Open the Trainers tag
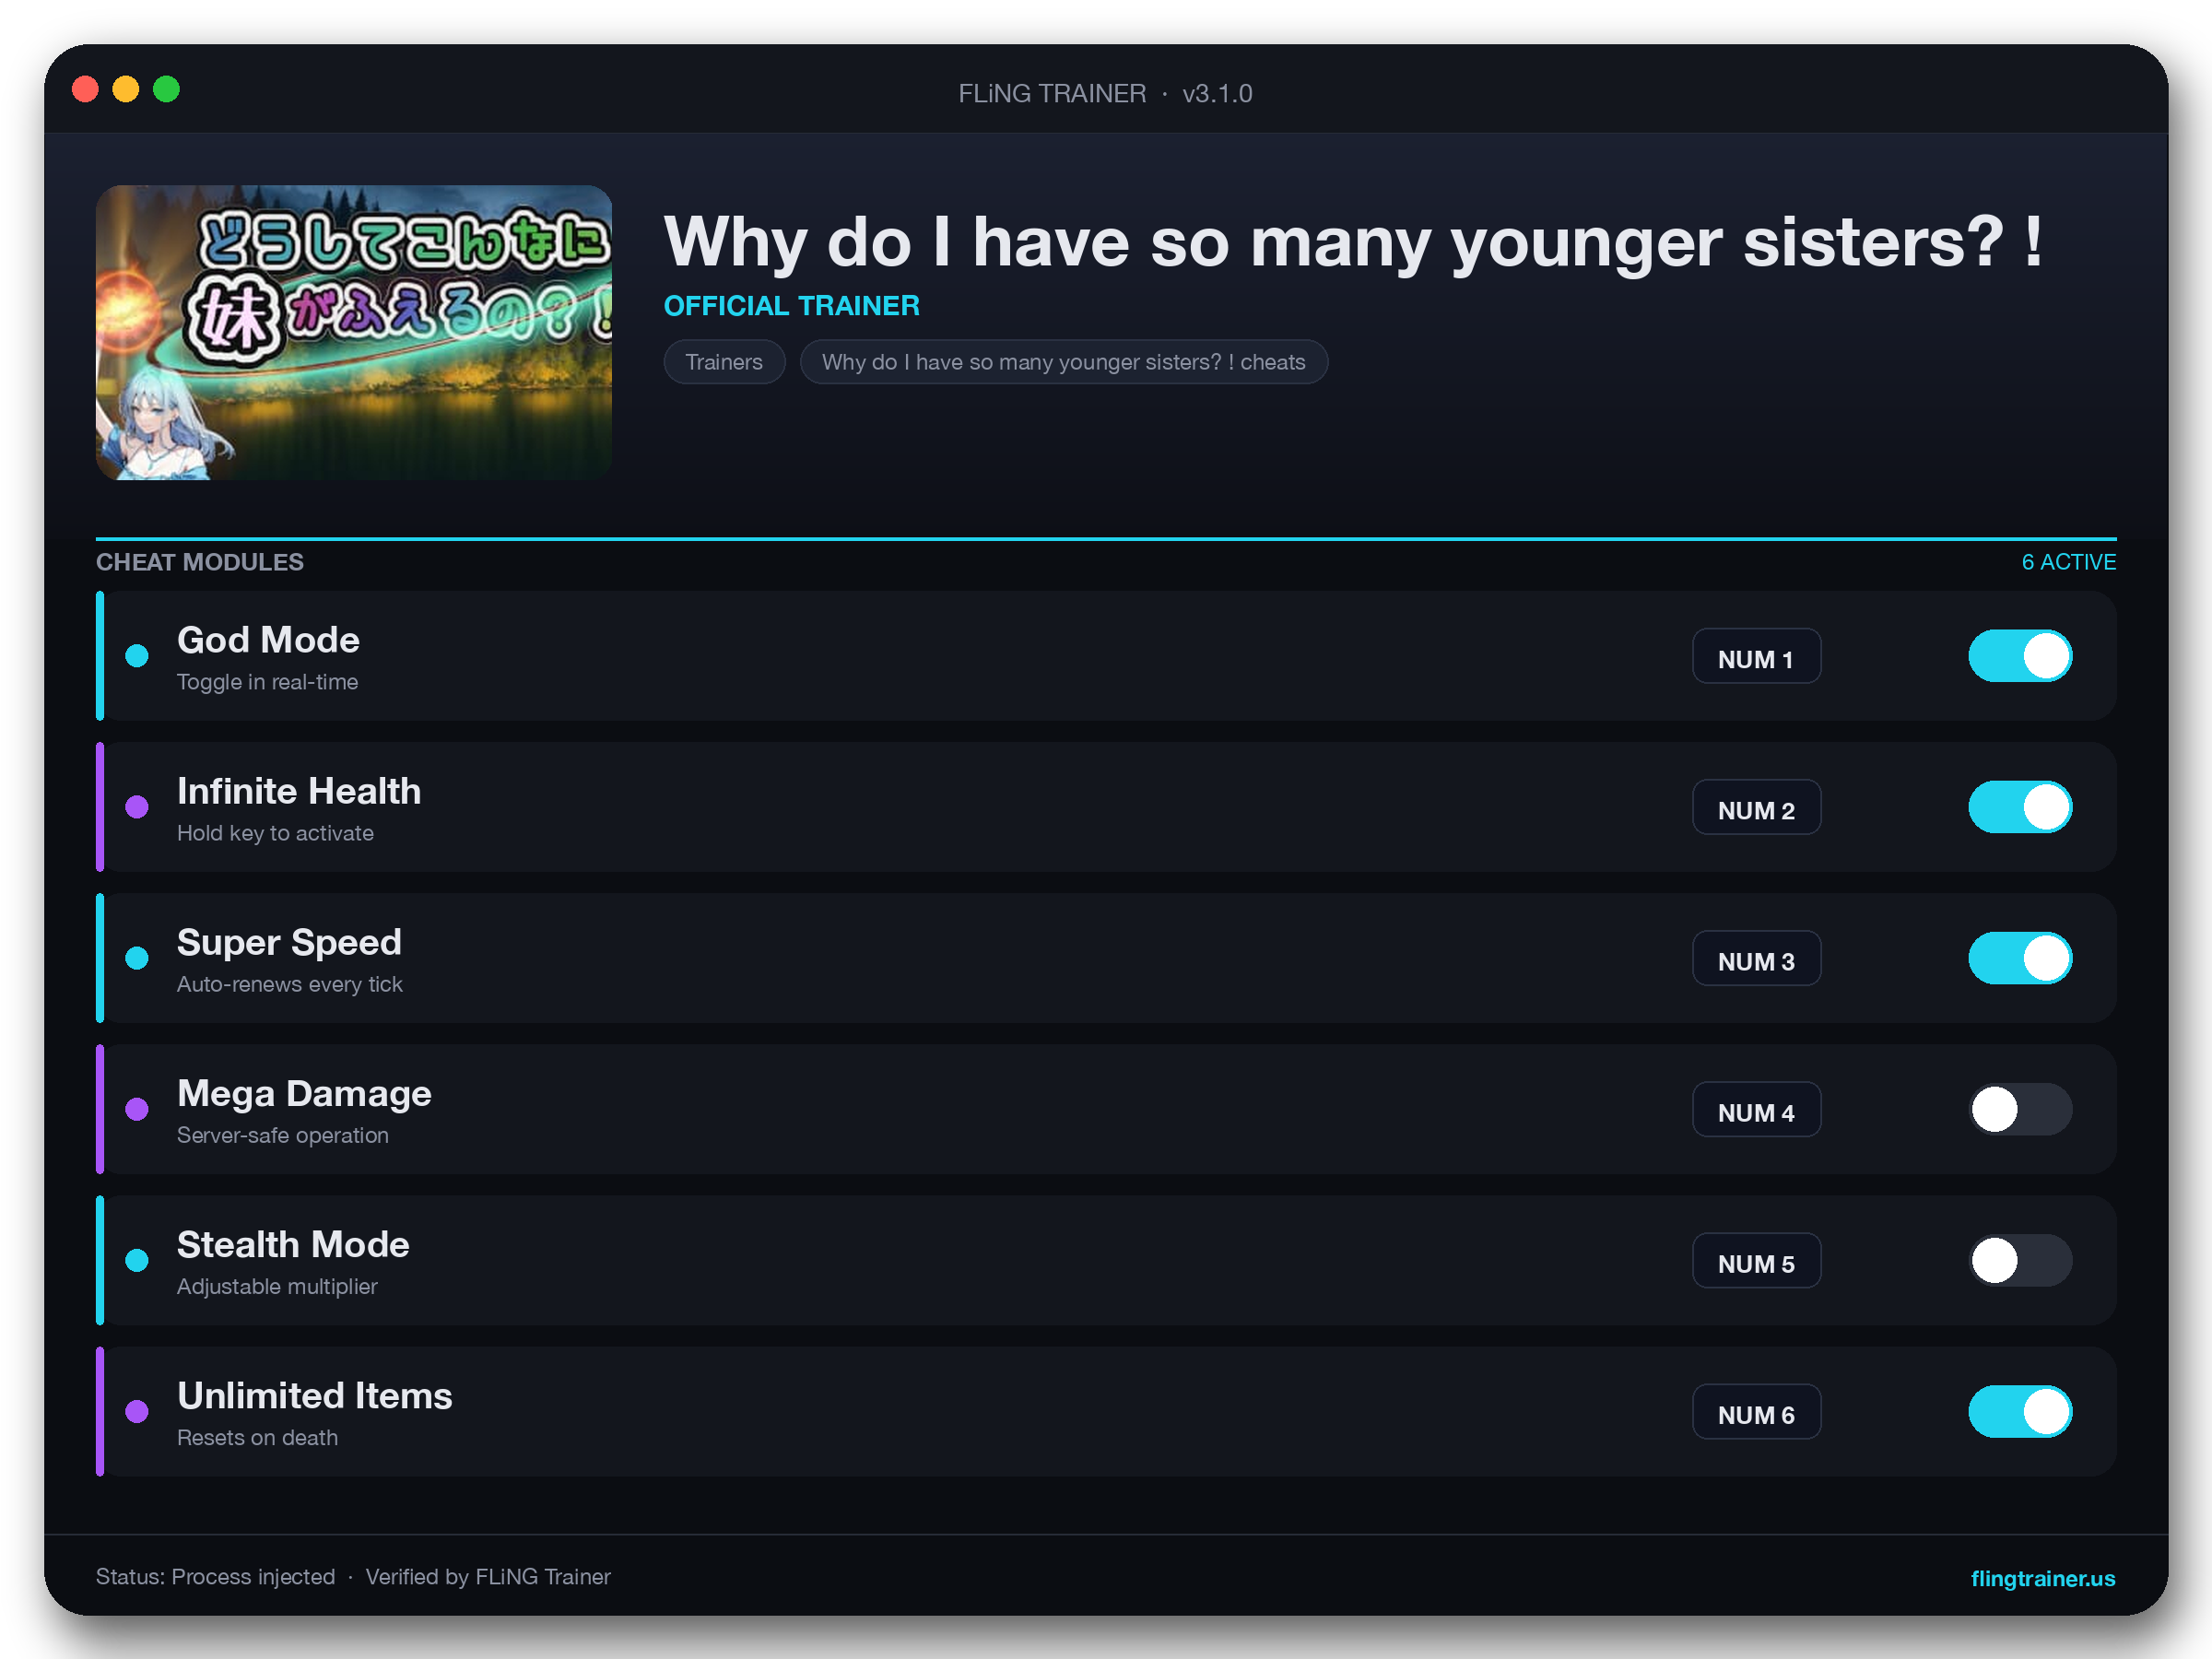Image resolution: width=2212 pixels, height=1659 pixels. 724,362
